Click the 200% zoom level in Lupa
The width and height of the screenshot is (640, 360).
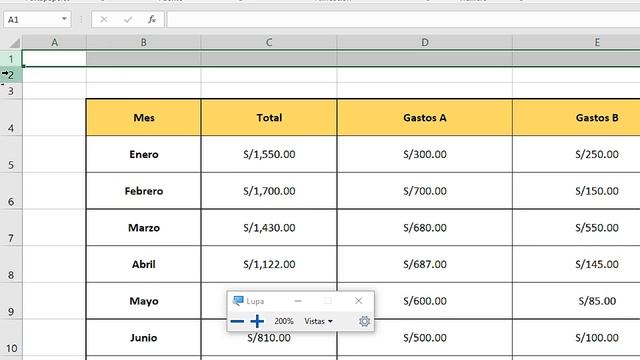click(284, 321)
